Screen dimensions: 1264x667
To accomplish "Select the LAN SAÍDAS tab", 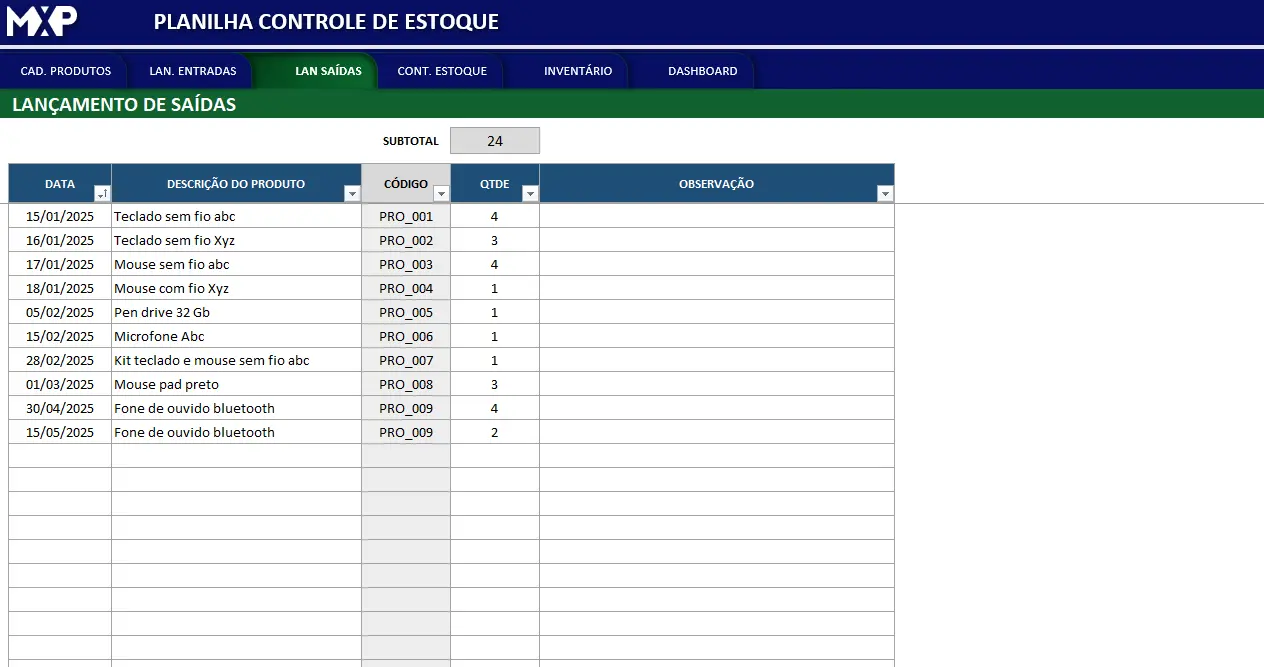I will pos(328,71).
